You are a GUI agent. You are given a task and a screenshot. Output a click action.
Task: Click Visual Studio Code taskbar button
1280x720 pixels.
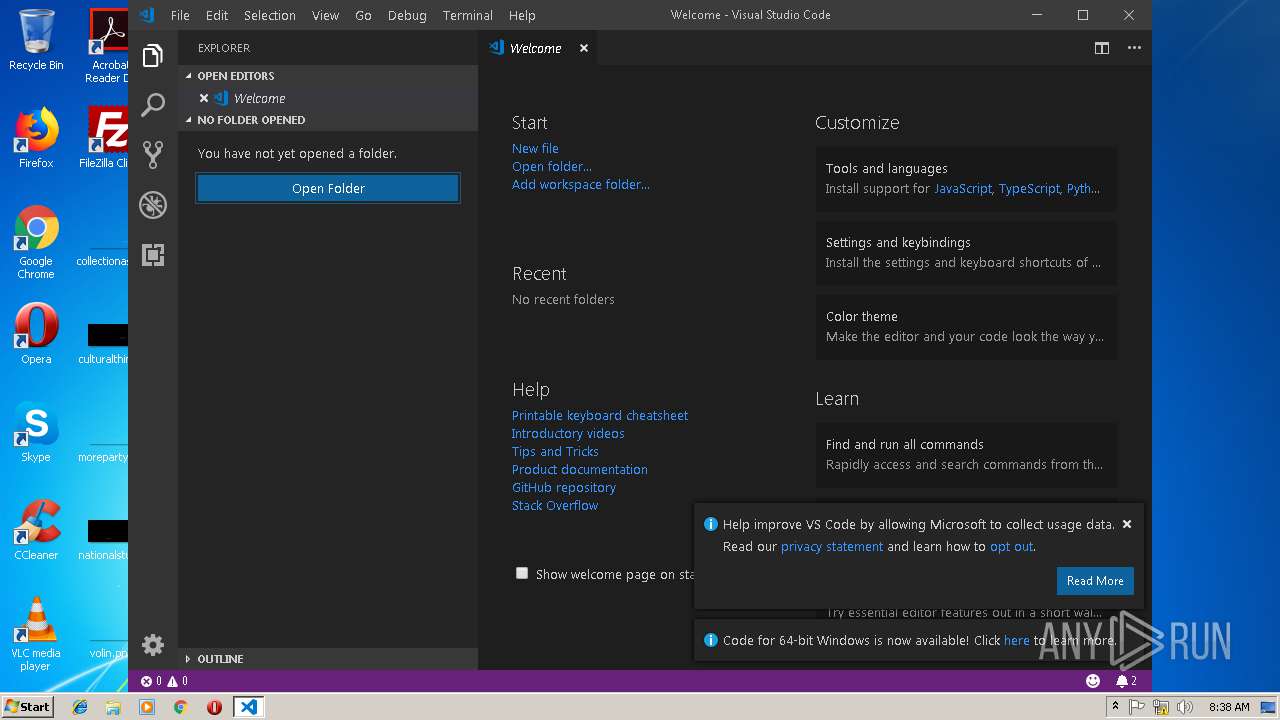pyautogui.click(x=248, y=707)
